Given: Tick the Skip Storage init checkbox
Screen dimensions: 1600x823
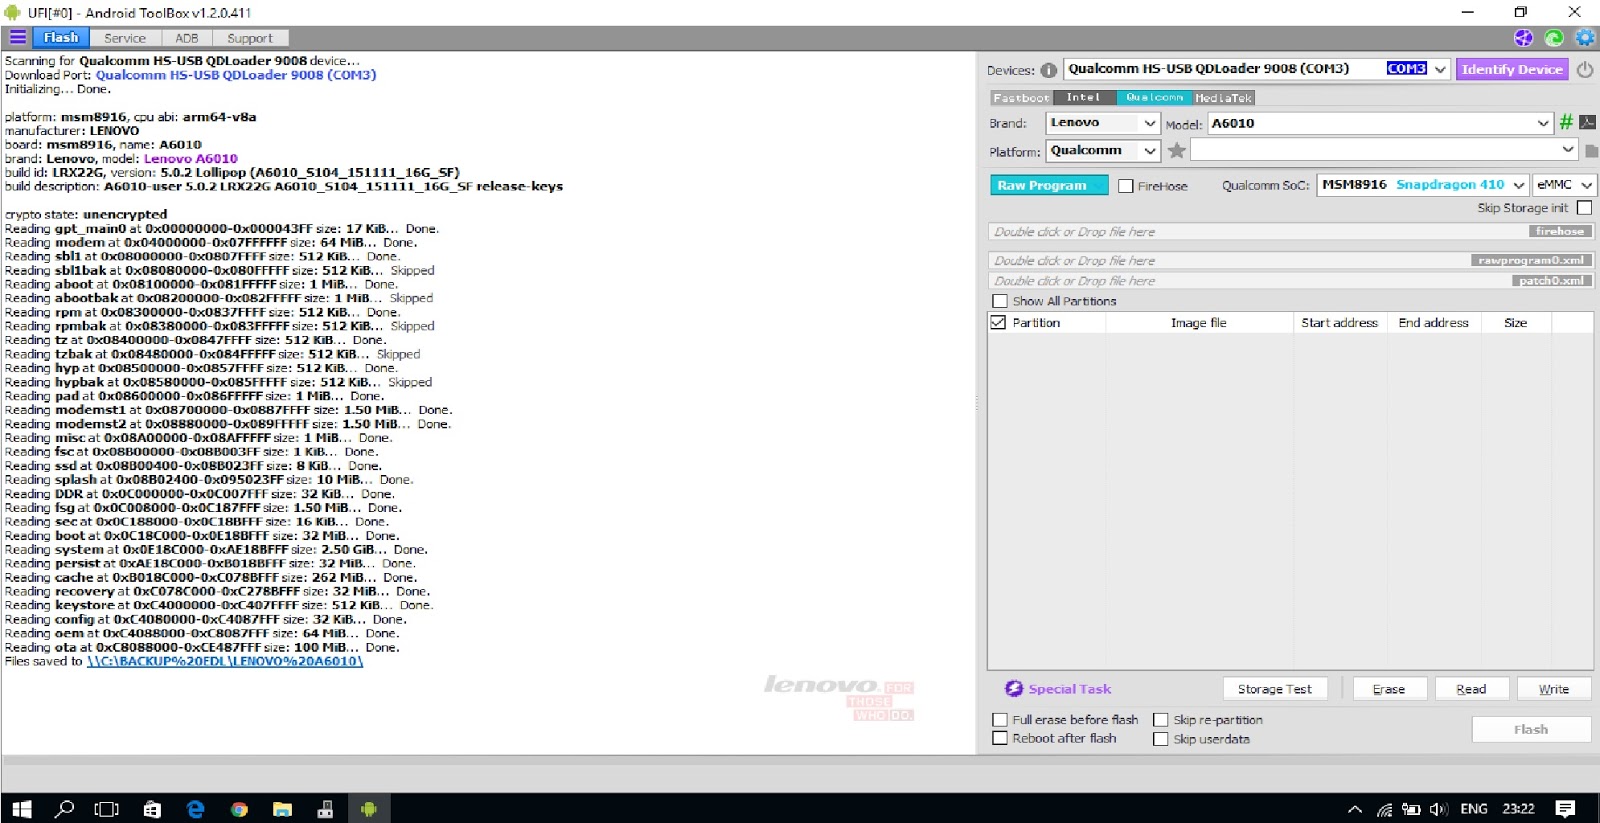Looking at the screenshot, I should pos(1584,208).
